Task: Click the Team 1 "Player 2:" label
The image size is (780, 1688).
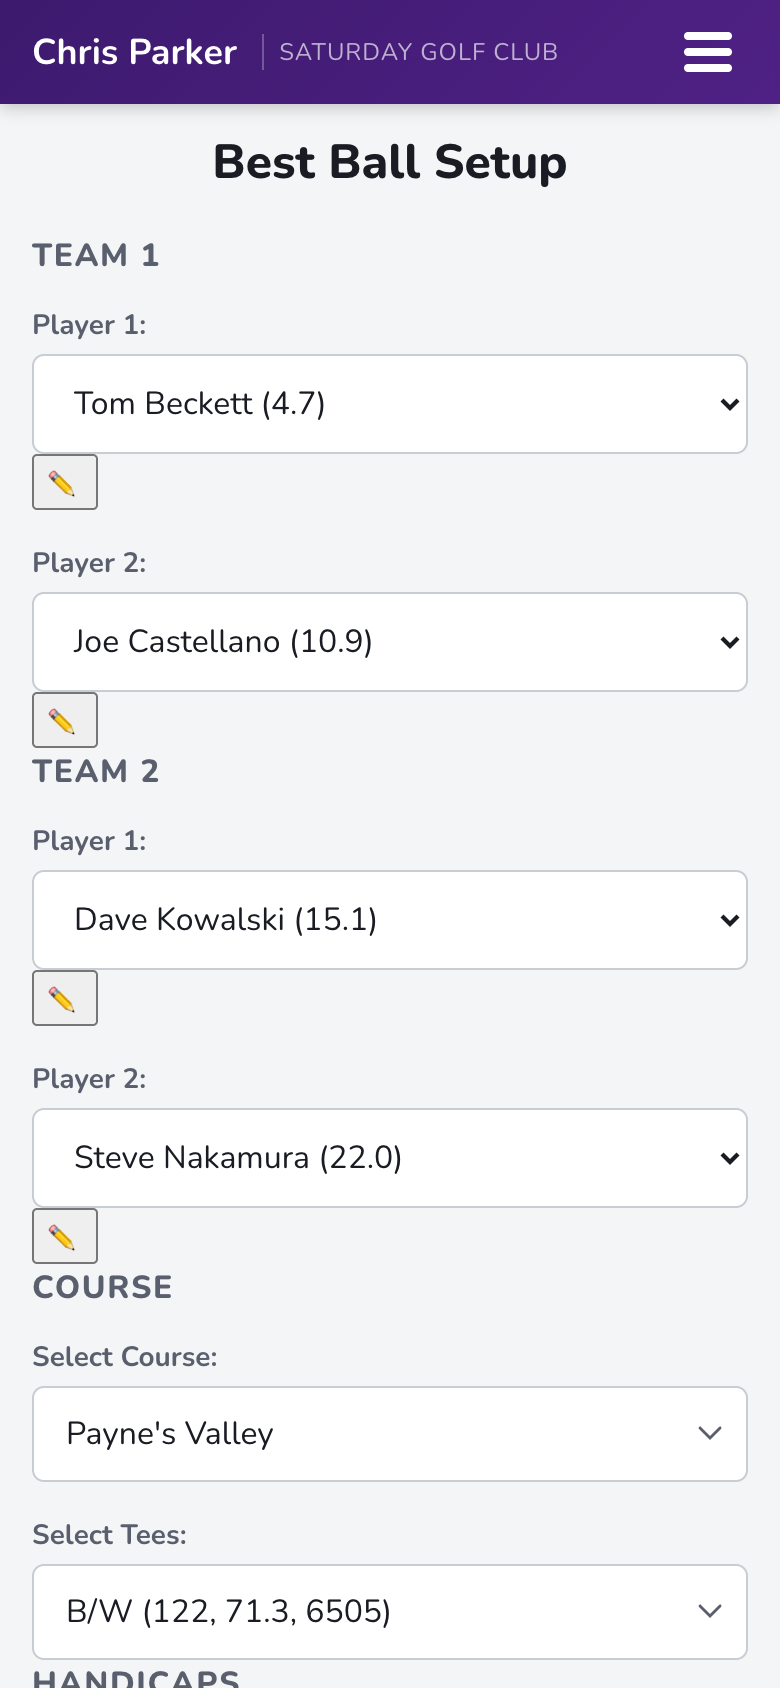Action: (89, 563)
